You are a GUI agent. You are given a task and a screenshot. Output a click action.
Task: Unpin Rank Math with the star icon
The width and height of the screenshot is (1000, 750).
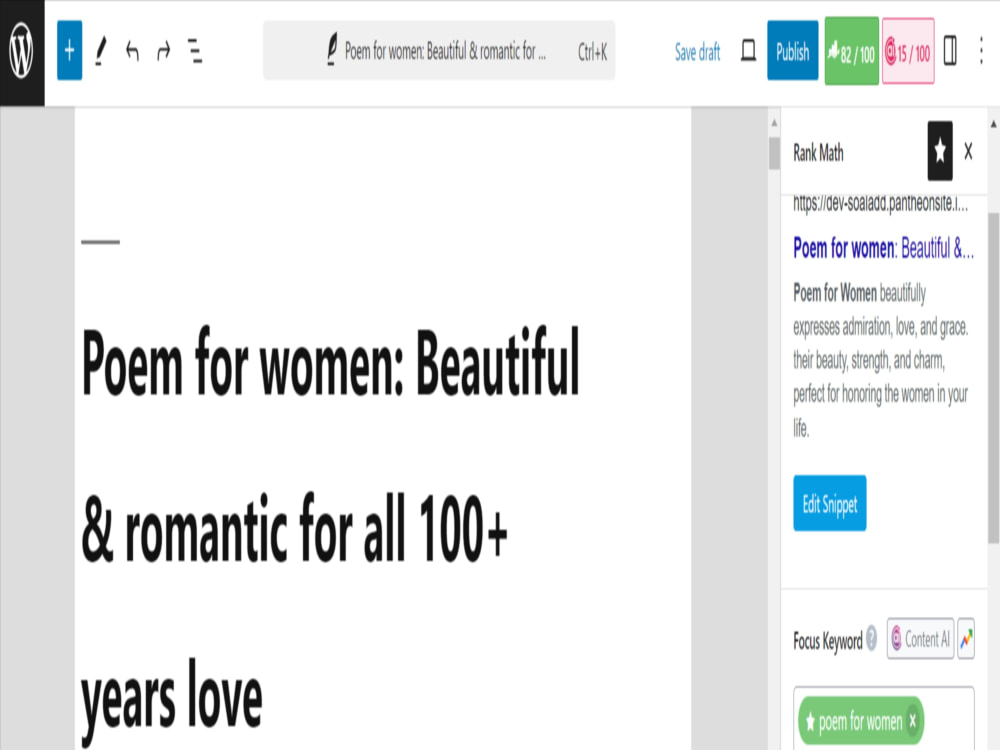939,151
